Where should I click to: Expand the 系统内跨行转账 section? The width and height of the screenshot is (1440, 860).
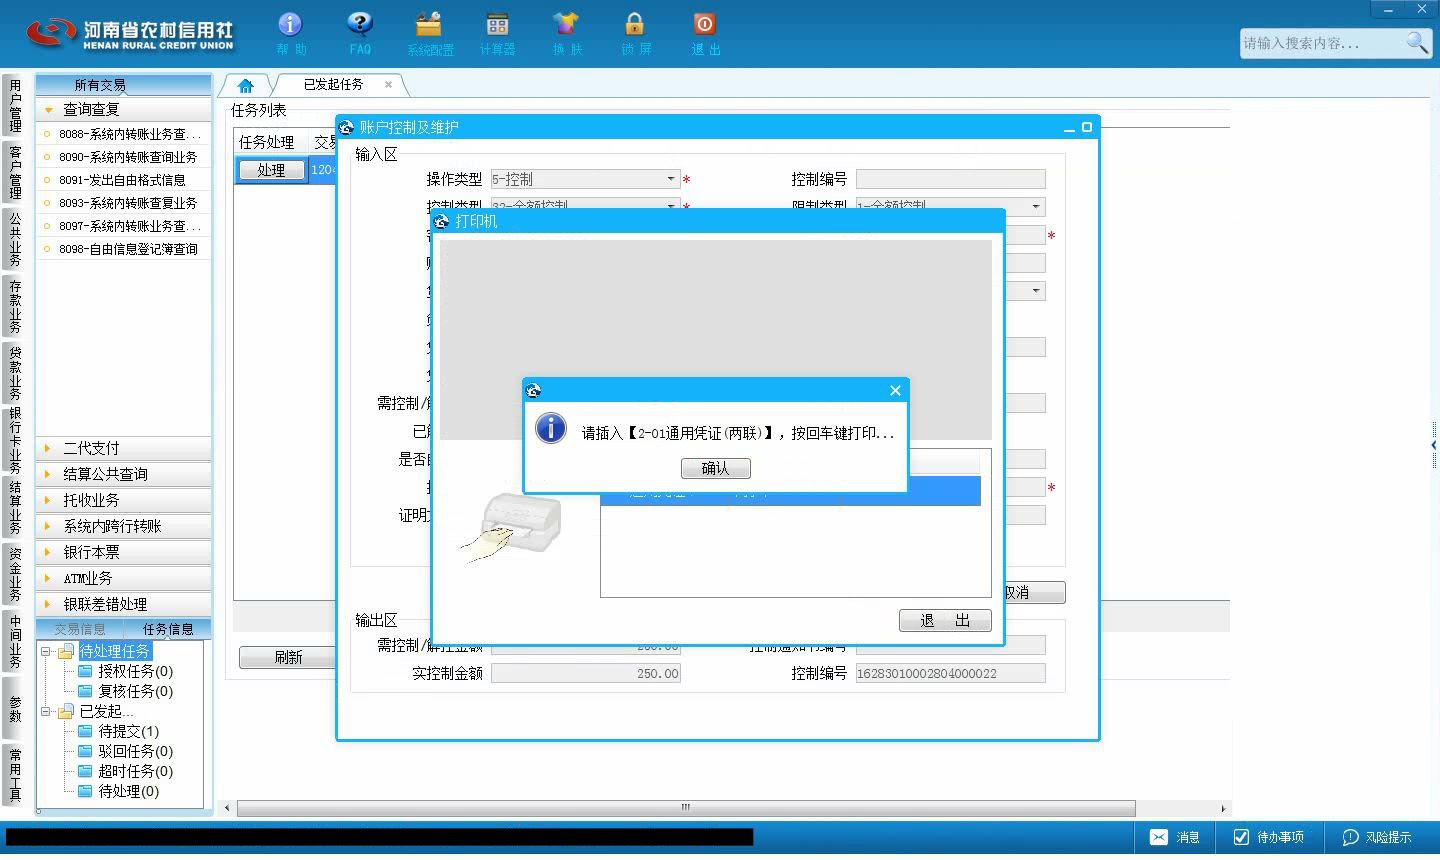123,526
